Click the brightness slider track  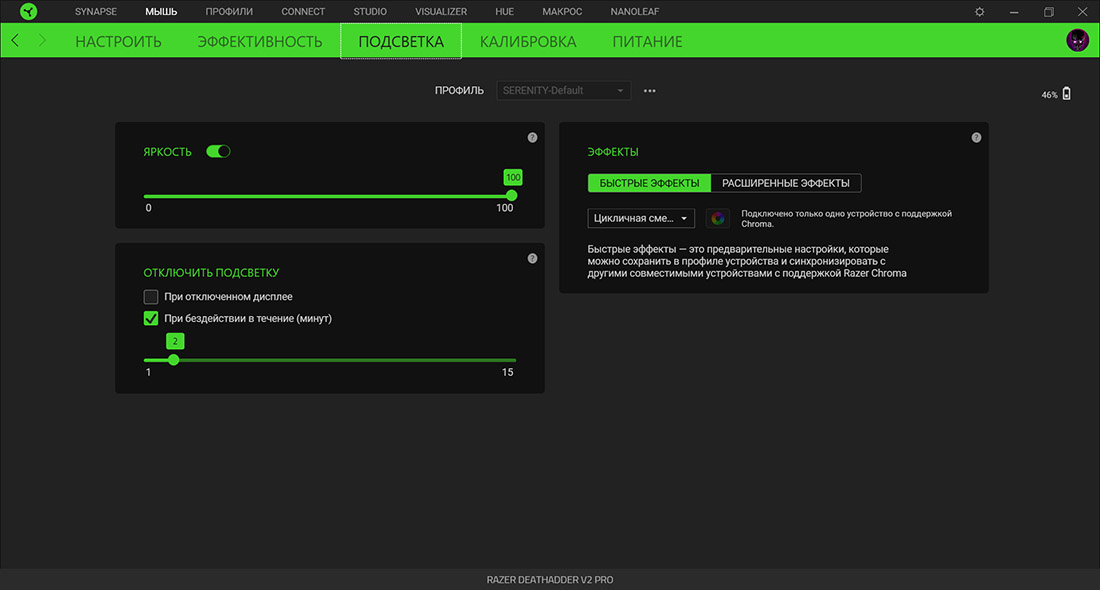tap(328, 196)
